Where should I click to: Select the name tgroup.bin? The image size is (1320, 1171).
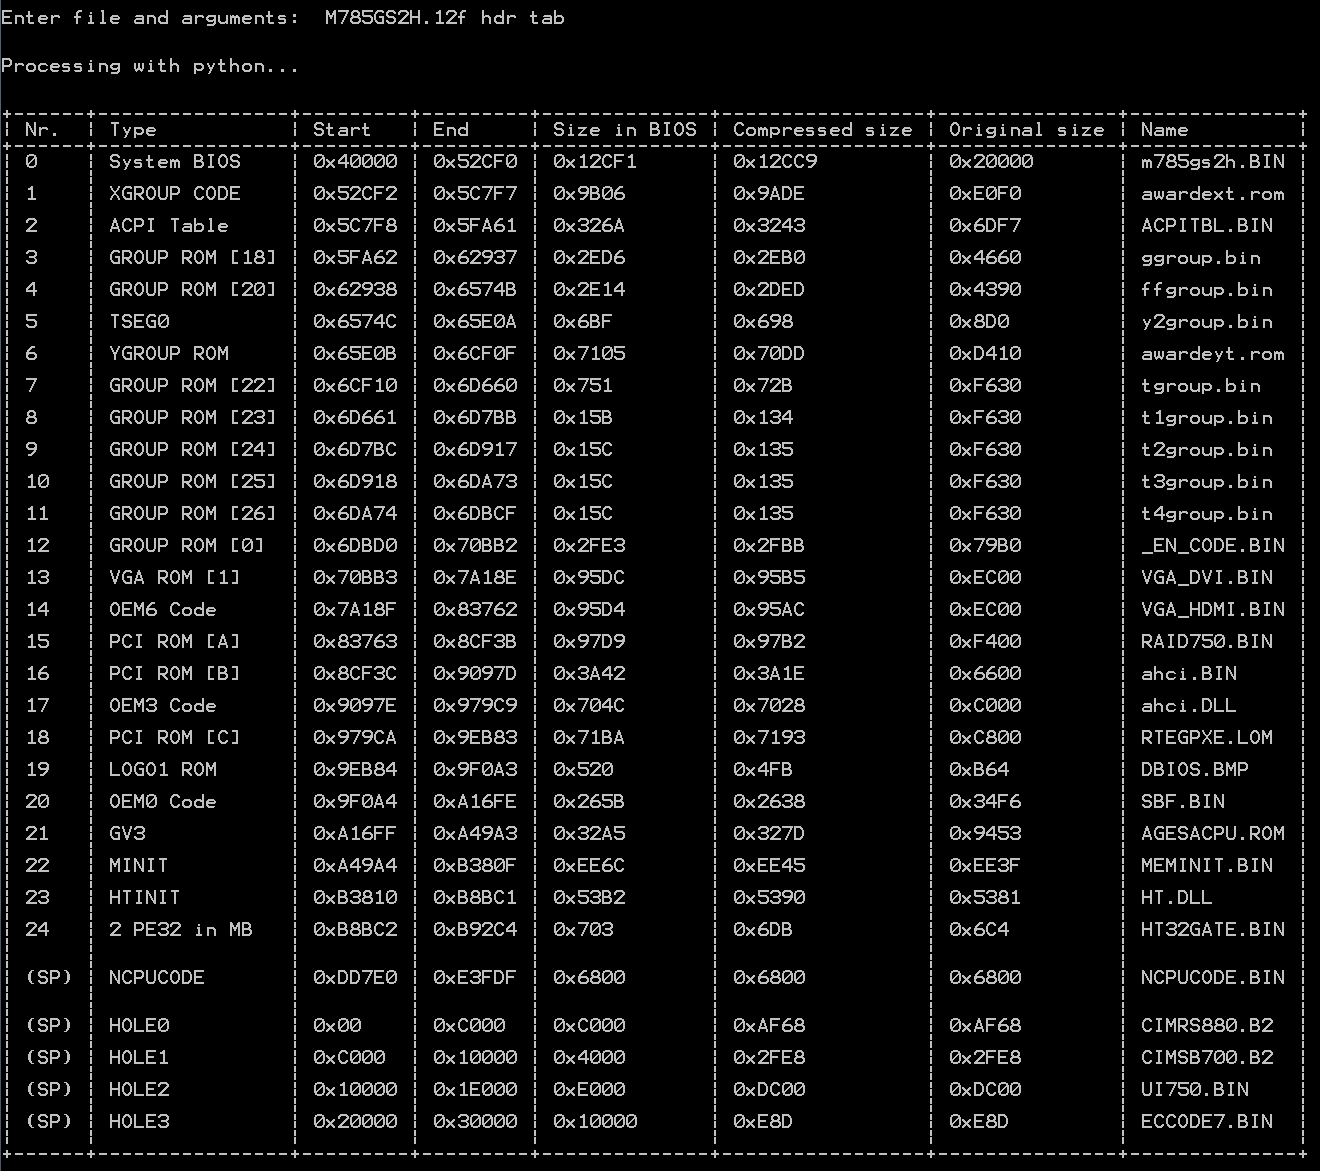pyautogui.click(x=1200, y=385)
